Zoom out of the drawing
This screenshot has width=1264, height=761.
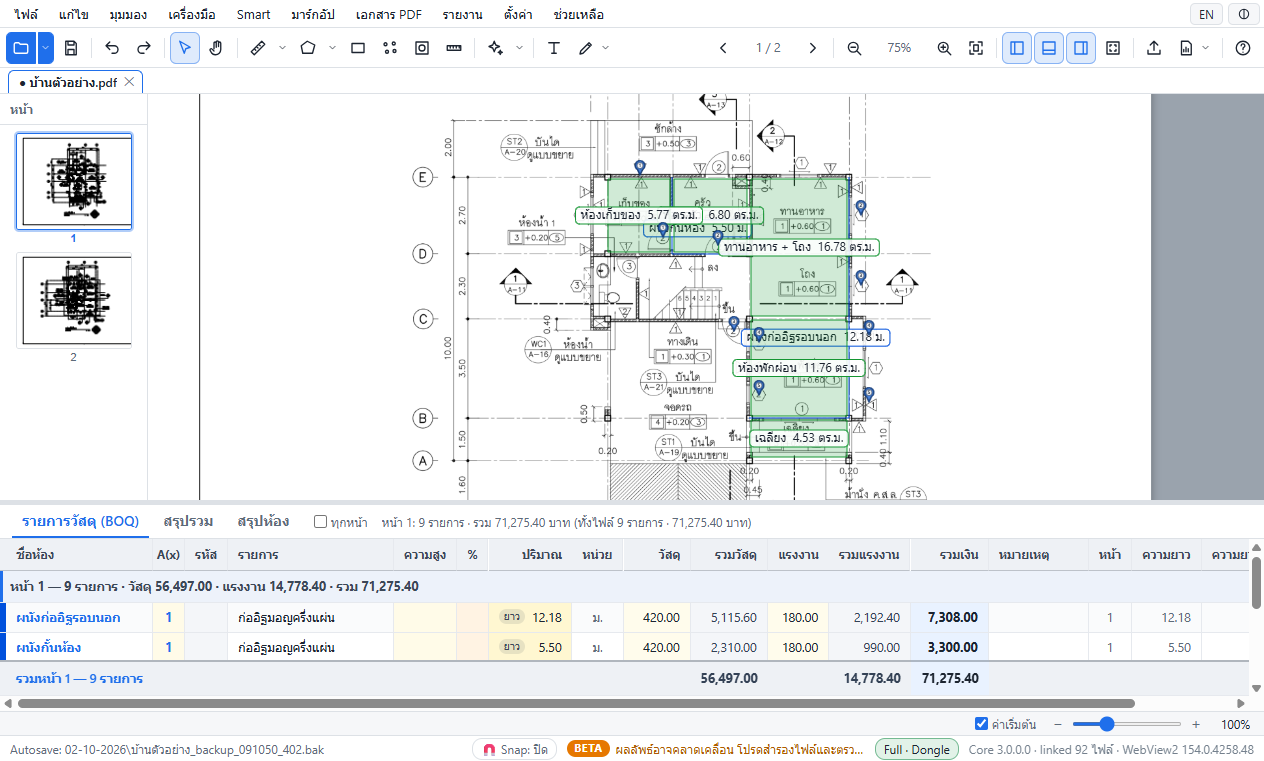[854, 48]
